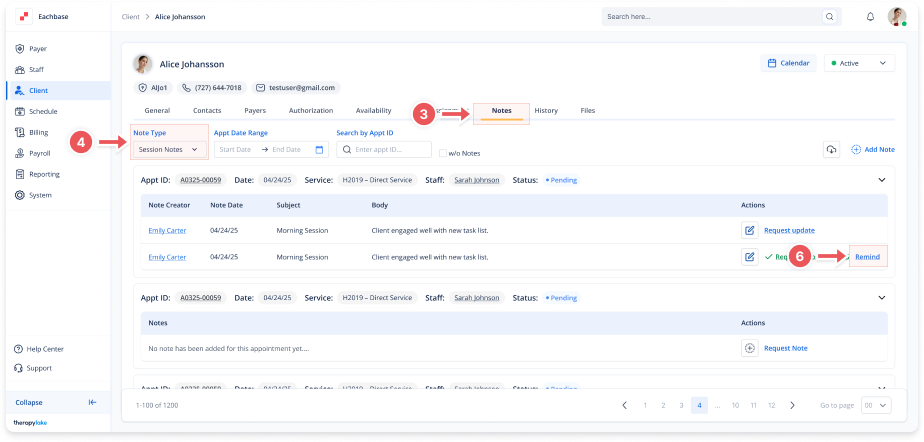This screenshot has height=442, width=924.
Task: Switch to the History tab
Action: (546, 110)
